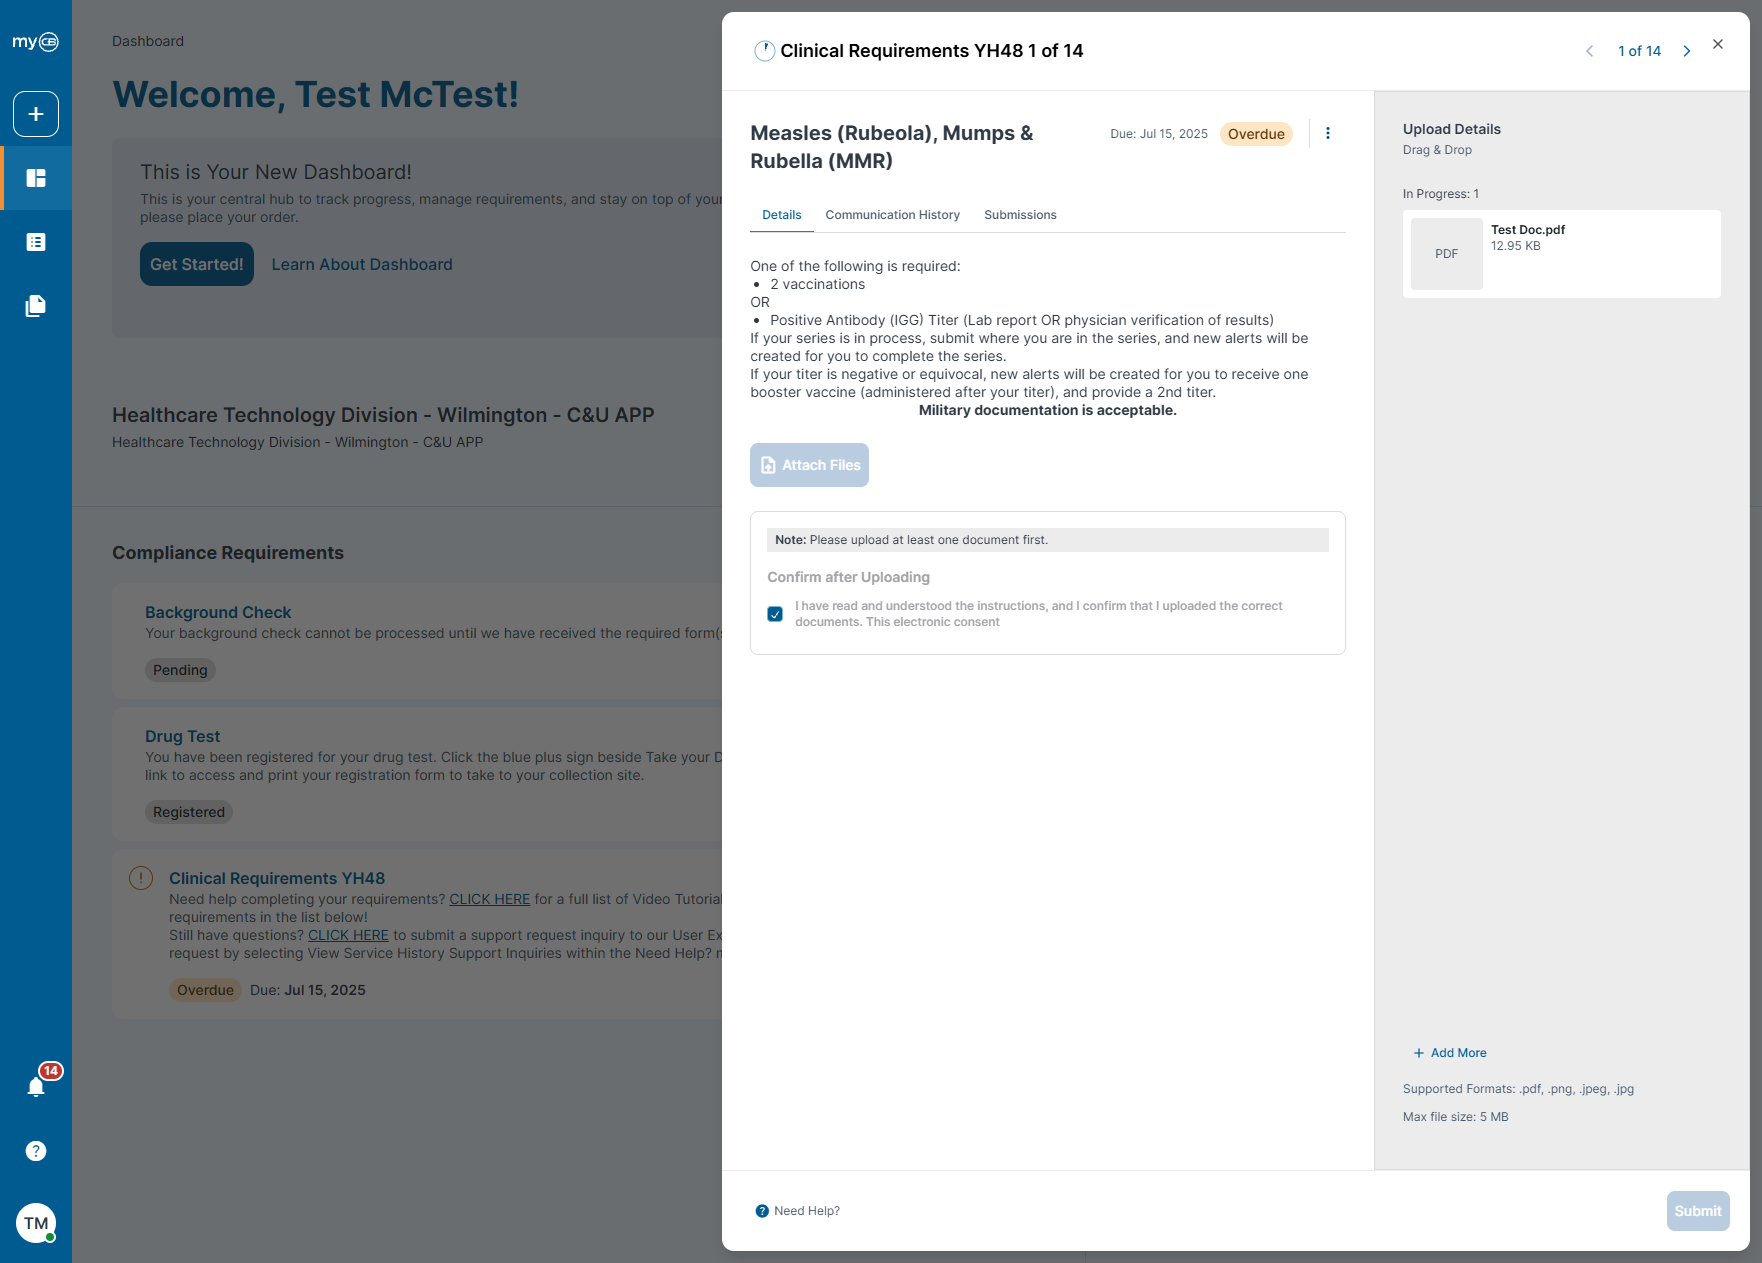Viewport: 1762px width, 1263px height.
Task: Click the progress circle icon beside panel title
Action: tap(764, 51)
